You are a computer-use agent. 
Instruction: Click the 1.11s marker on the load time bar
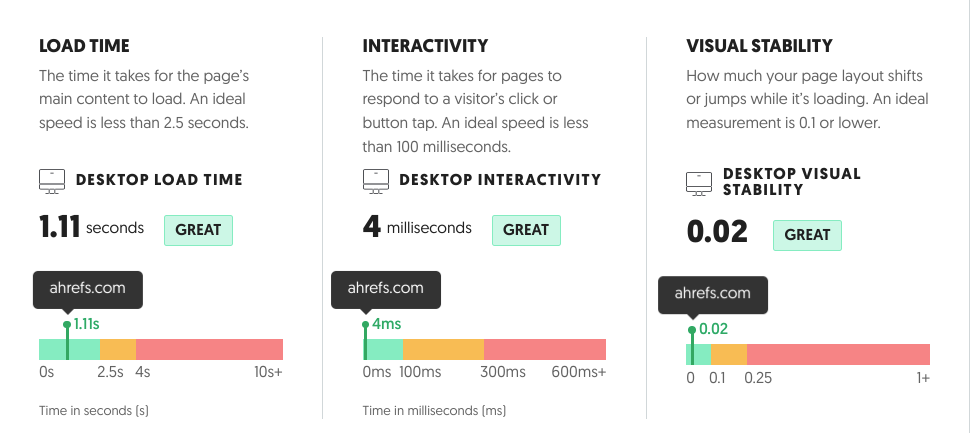82,324
